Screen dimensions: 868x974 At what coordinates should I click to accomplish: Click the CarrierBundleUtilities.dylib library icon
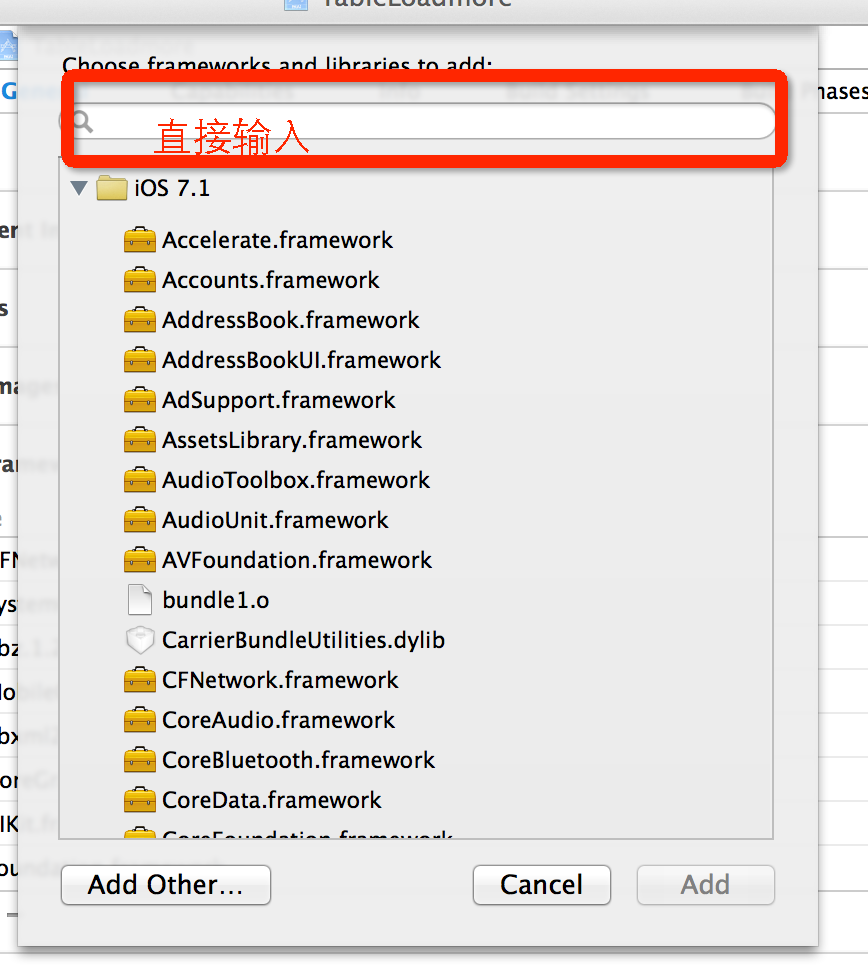(140, 640)
